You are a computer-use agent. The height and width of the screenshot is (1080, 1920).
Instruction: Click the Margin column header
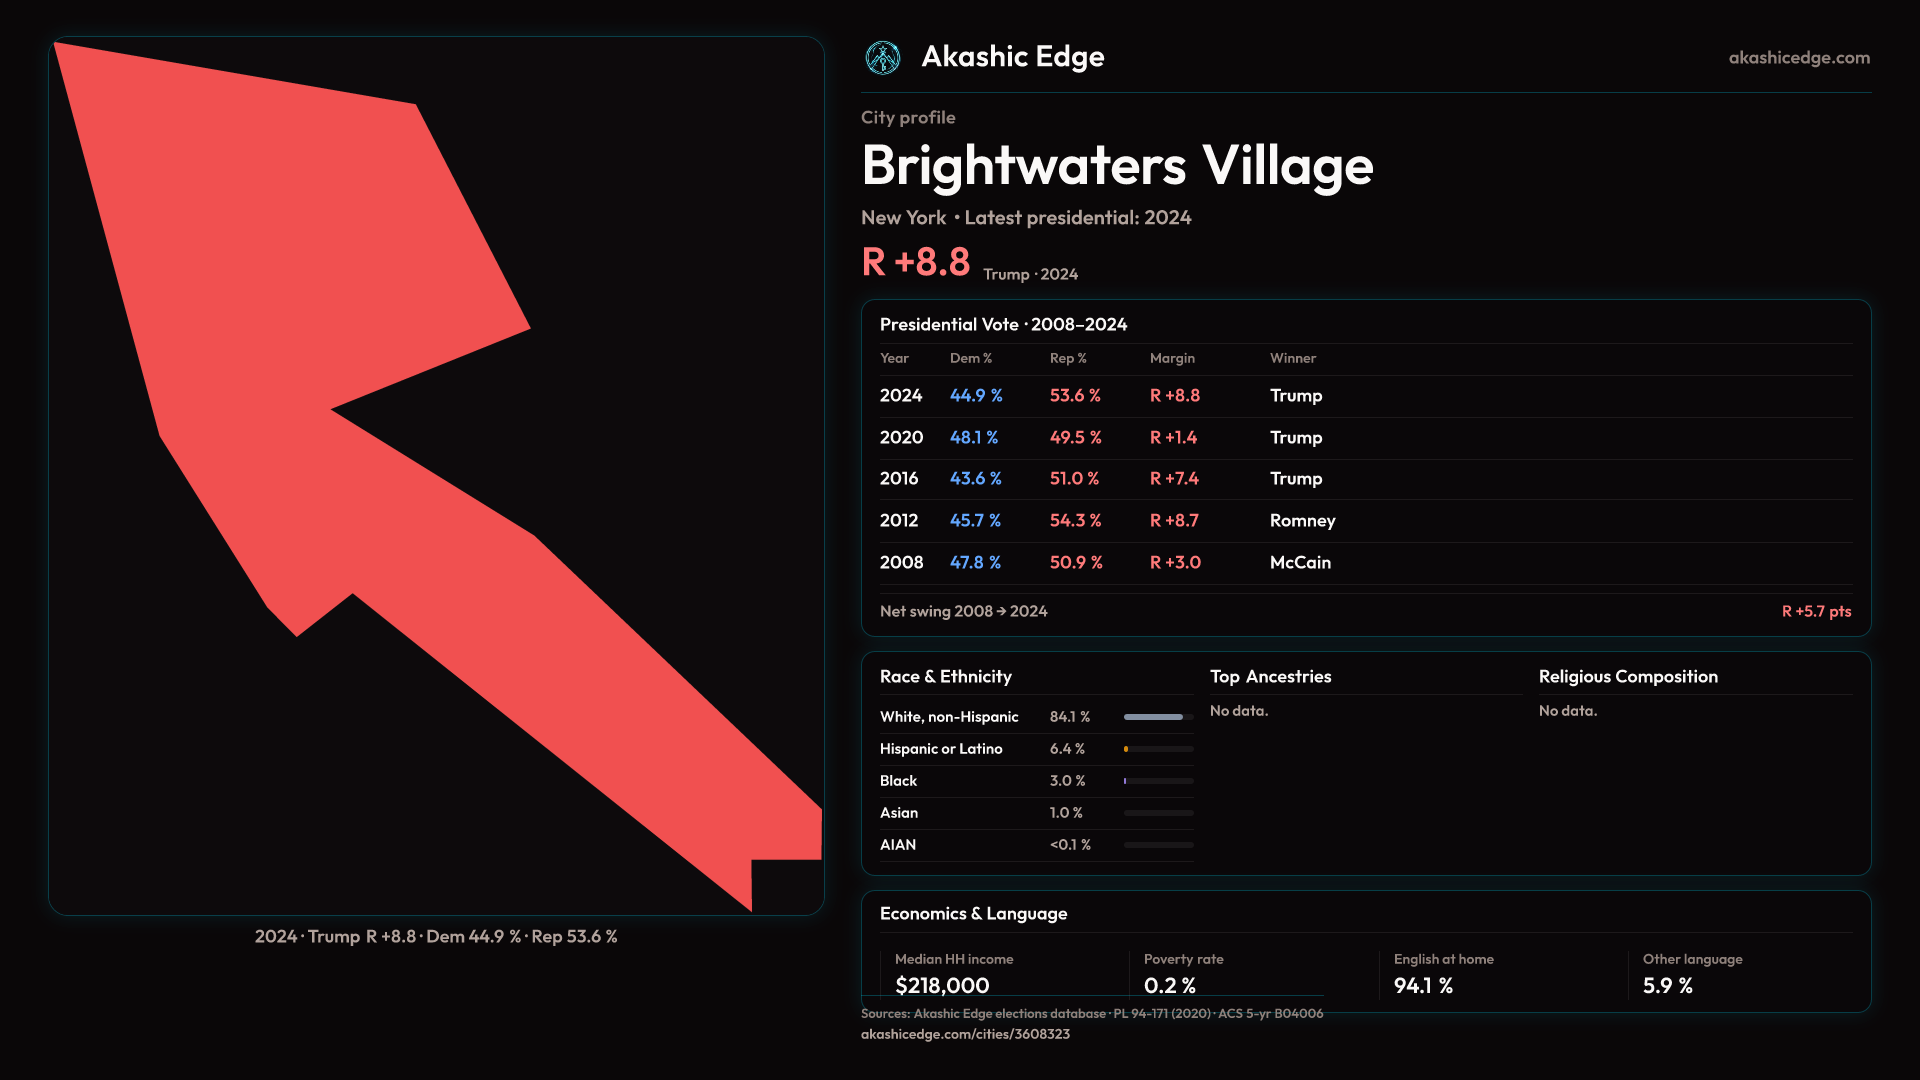(1172, 358)
